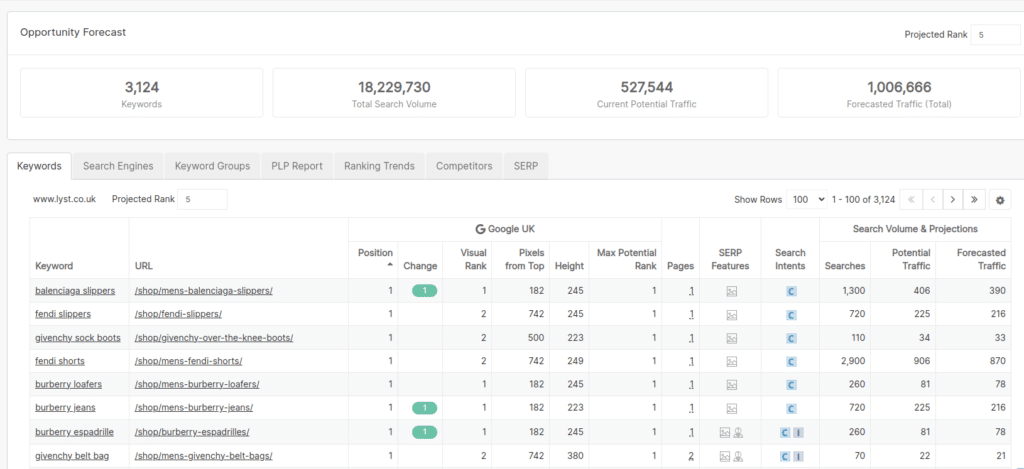The image size is (1024, 469).
Task: Open the /shop/mens-burberry-loafers/ URL link
Action: tap(197, 385)
